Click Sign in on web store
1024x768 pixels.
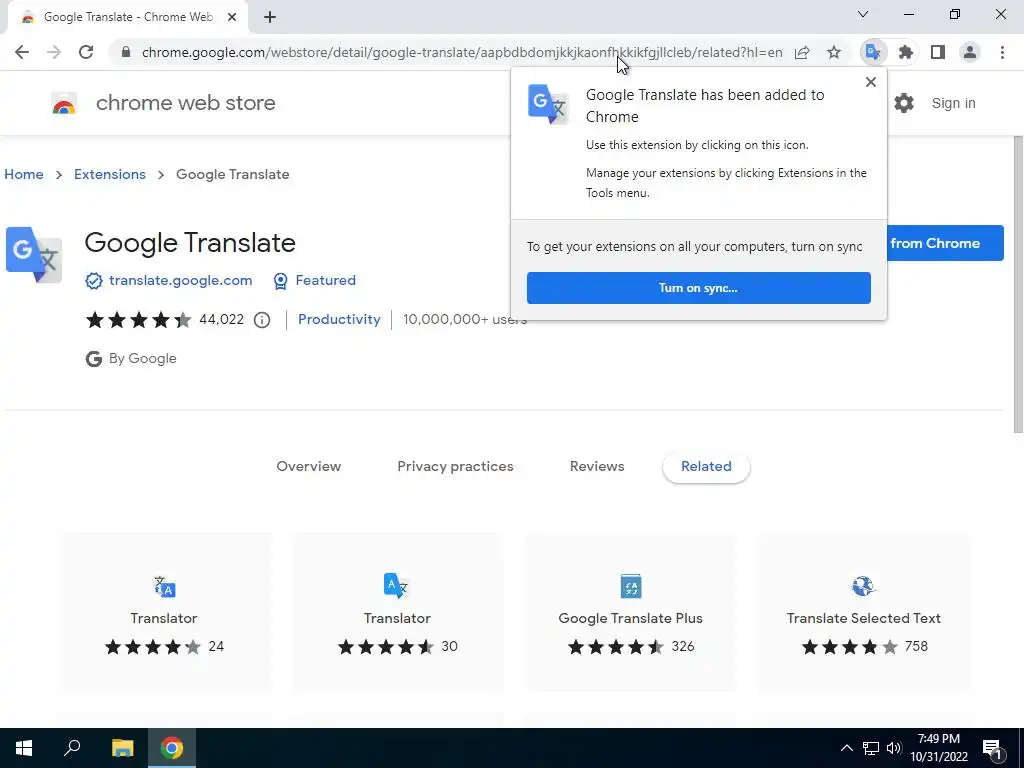(953, 103)
